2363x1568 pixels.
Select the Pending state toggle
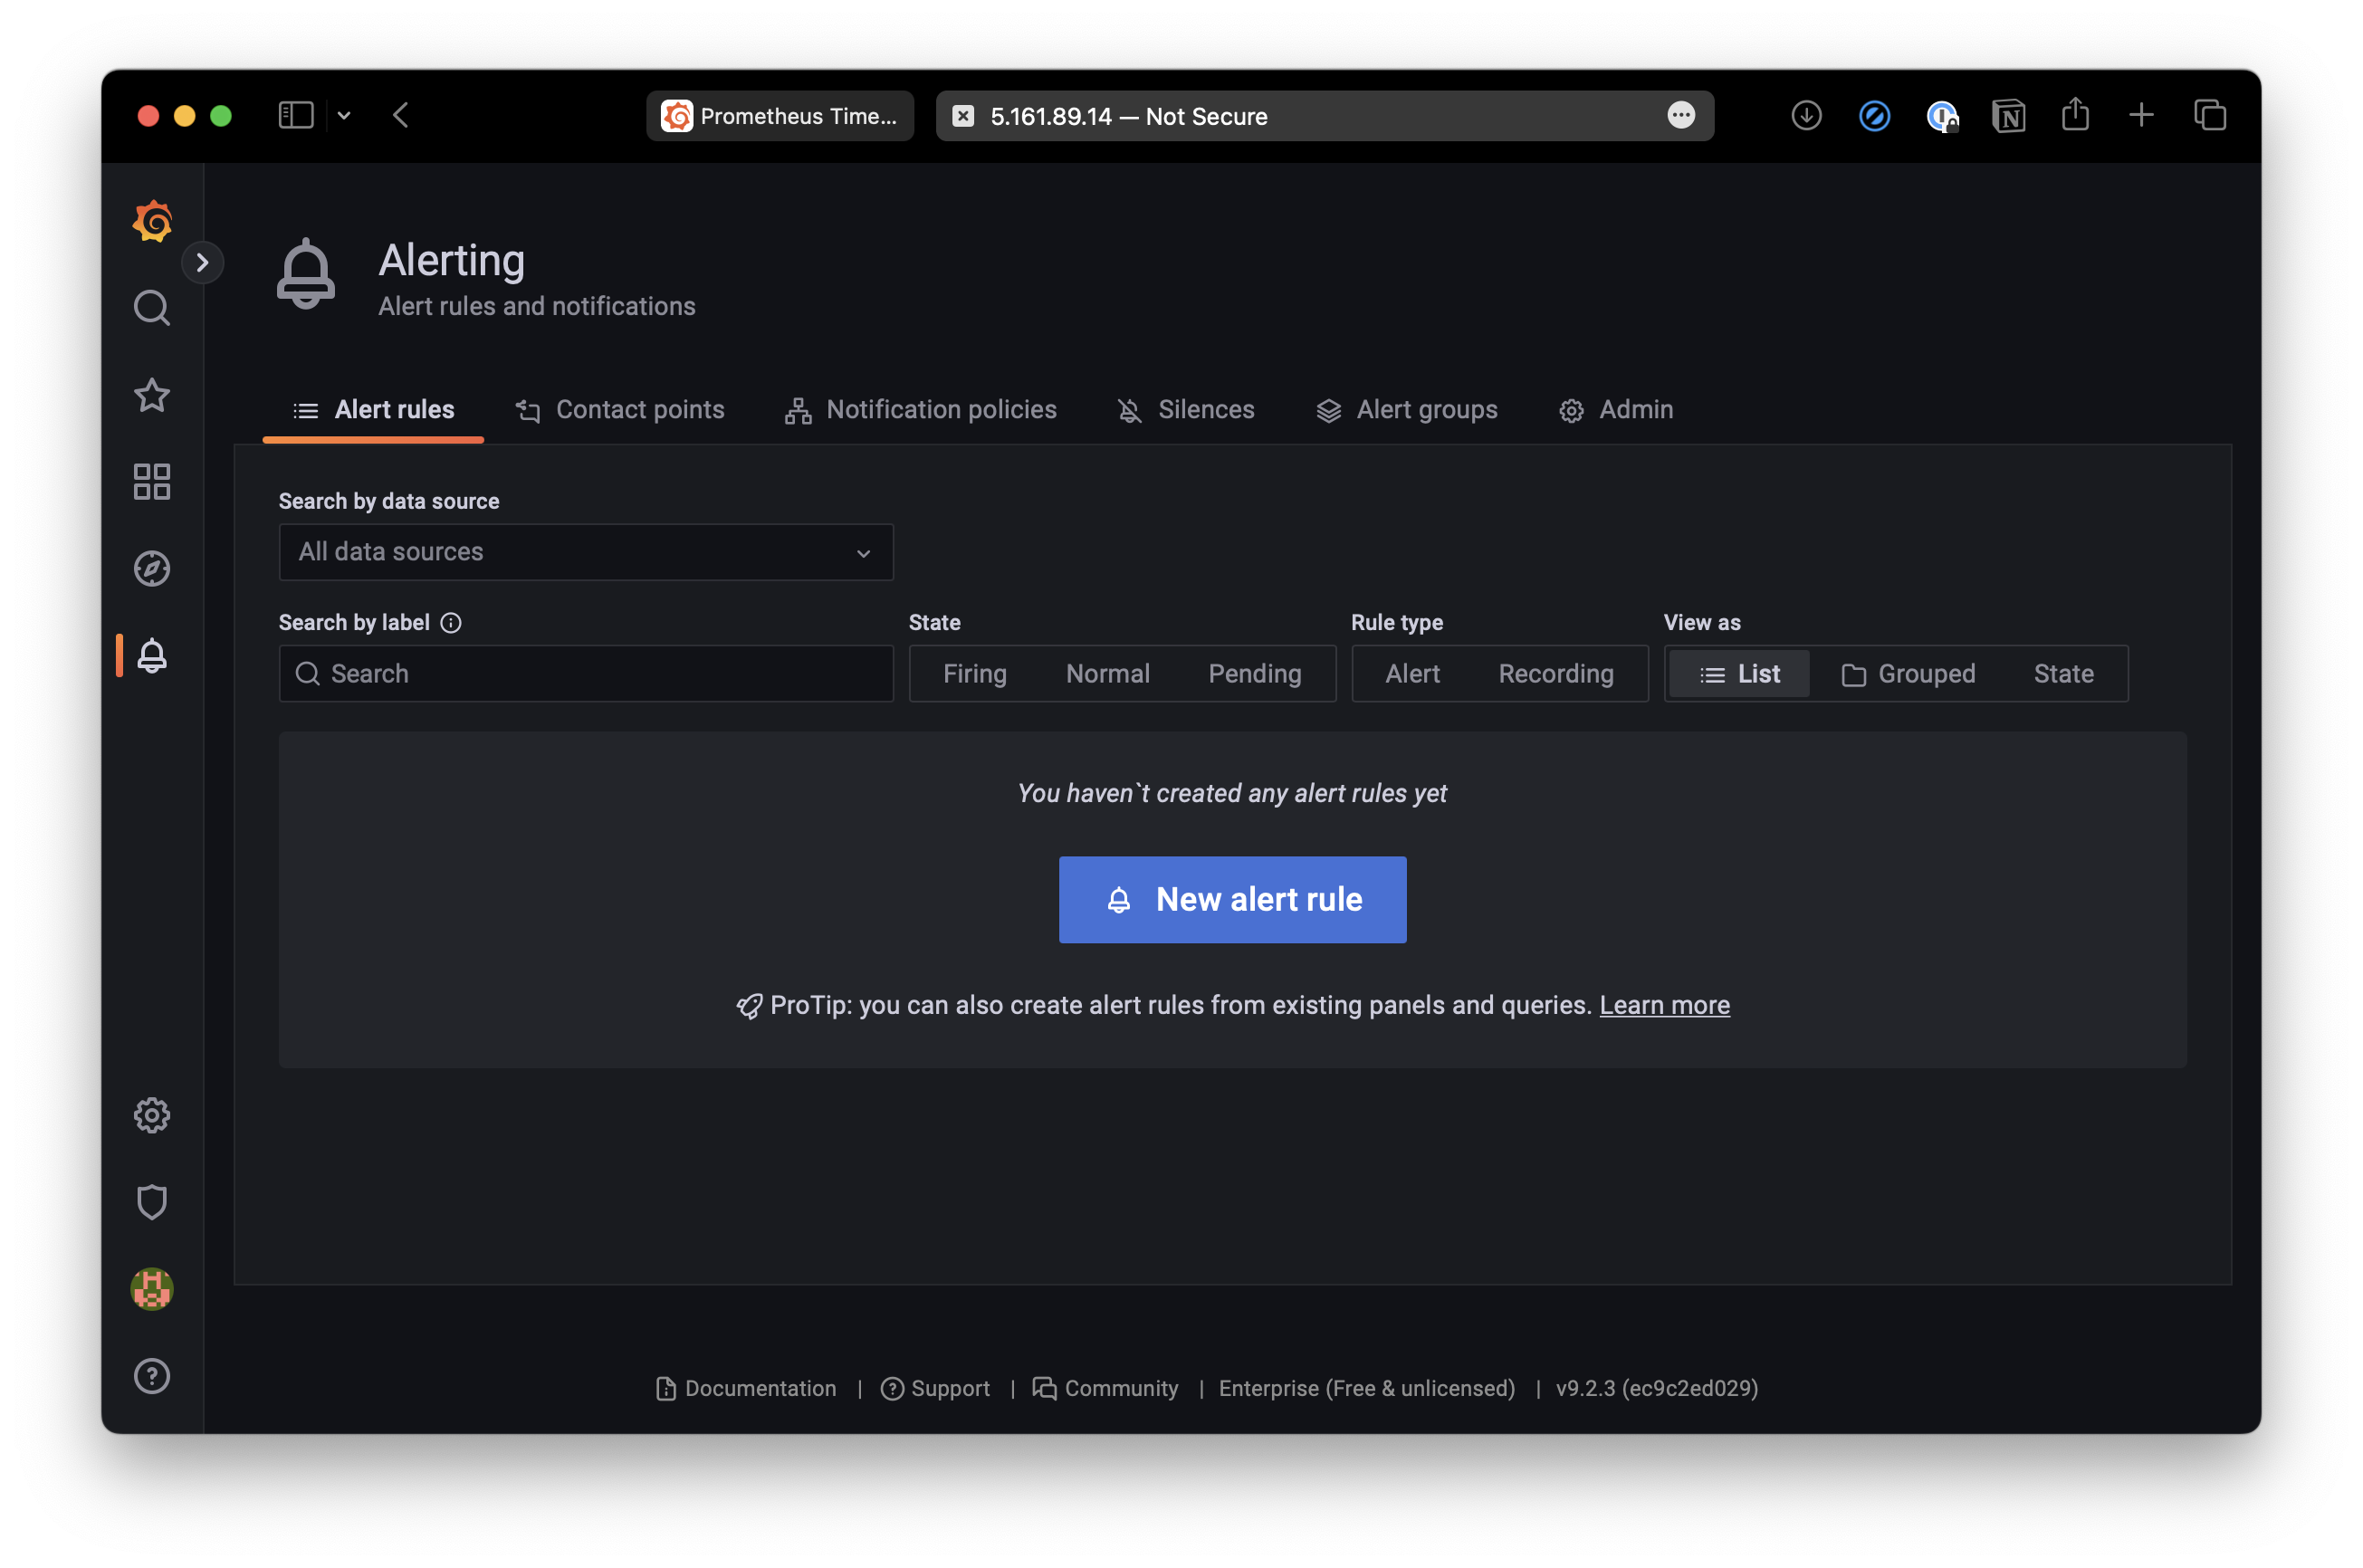(x=1253, y=672)
